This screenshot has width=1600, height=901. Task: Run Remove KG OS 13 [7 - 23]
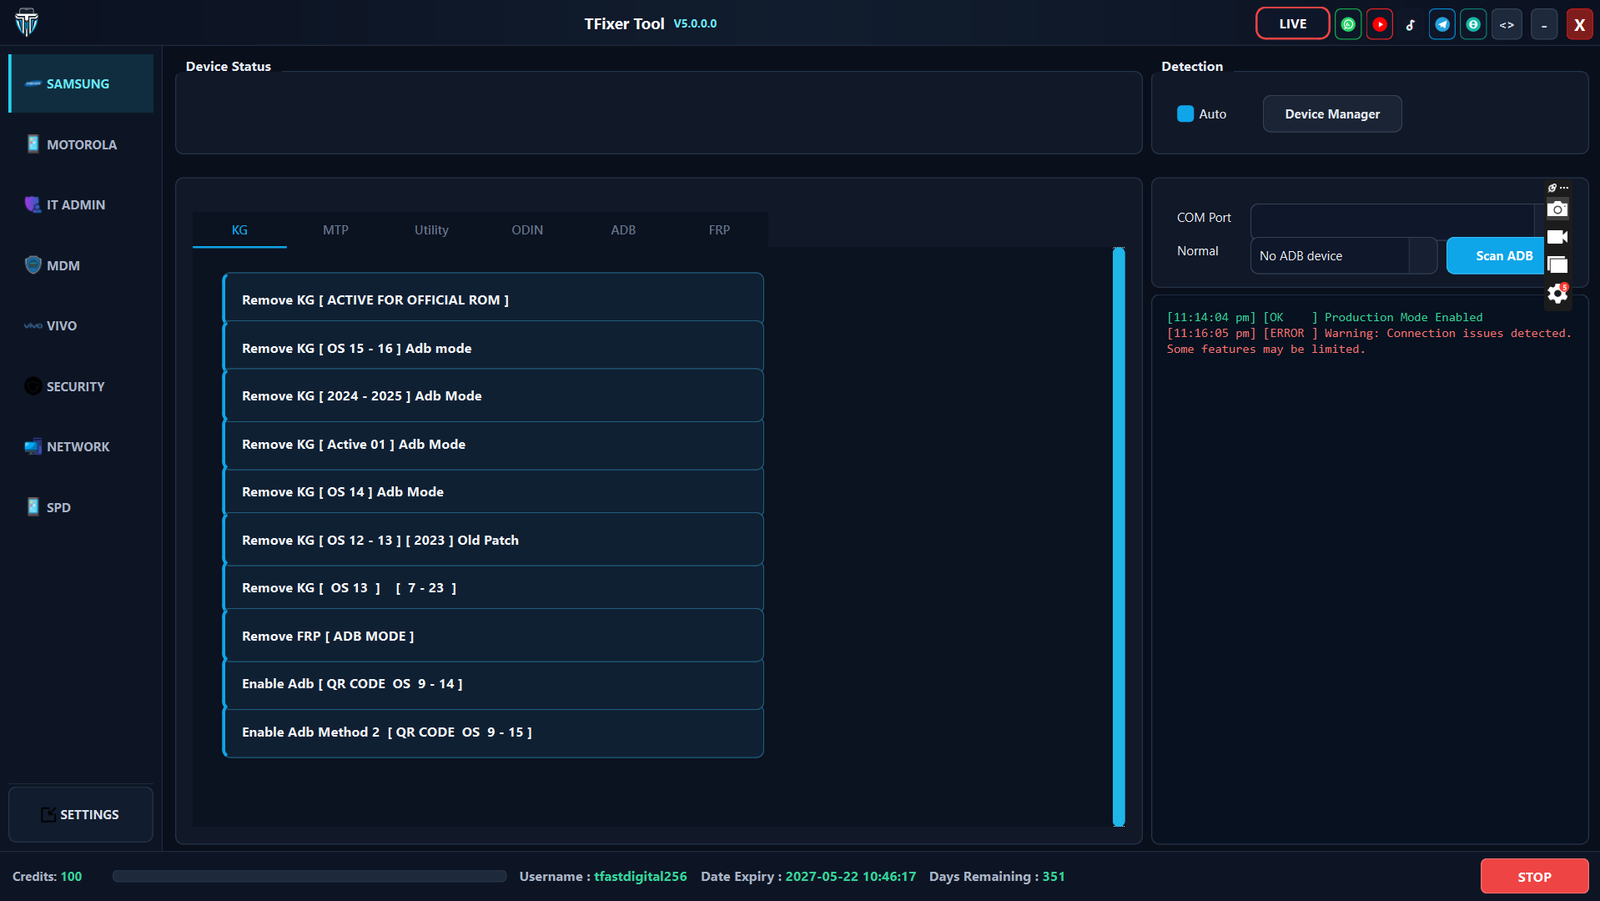click(x=493, y=588)
